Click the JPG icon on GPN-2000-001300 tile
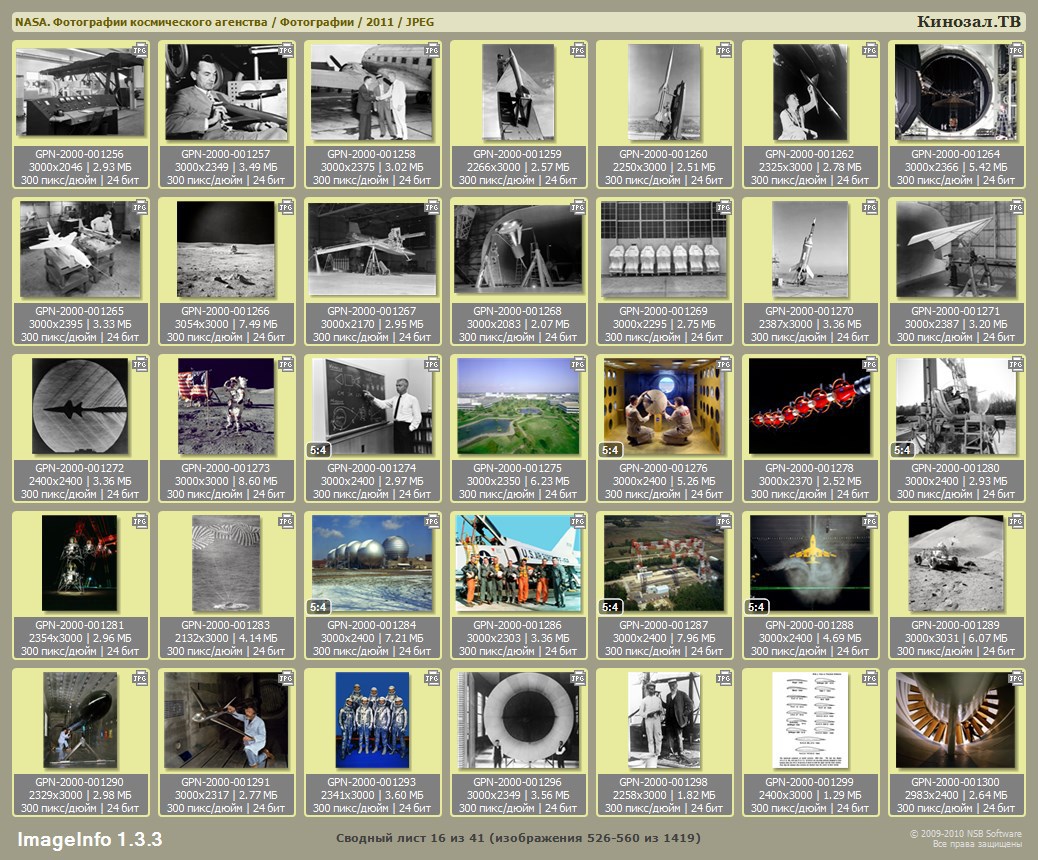1038x860 pixels. tap(1016, 677)
